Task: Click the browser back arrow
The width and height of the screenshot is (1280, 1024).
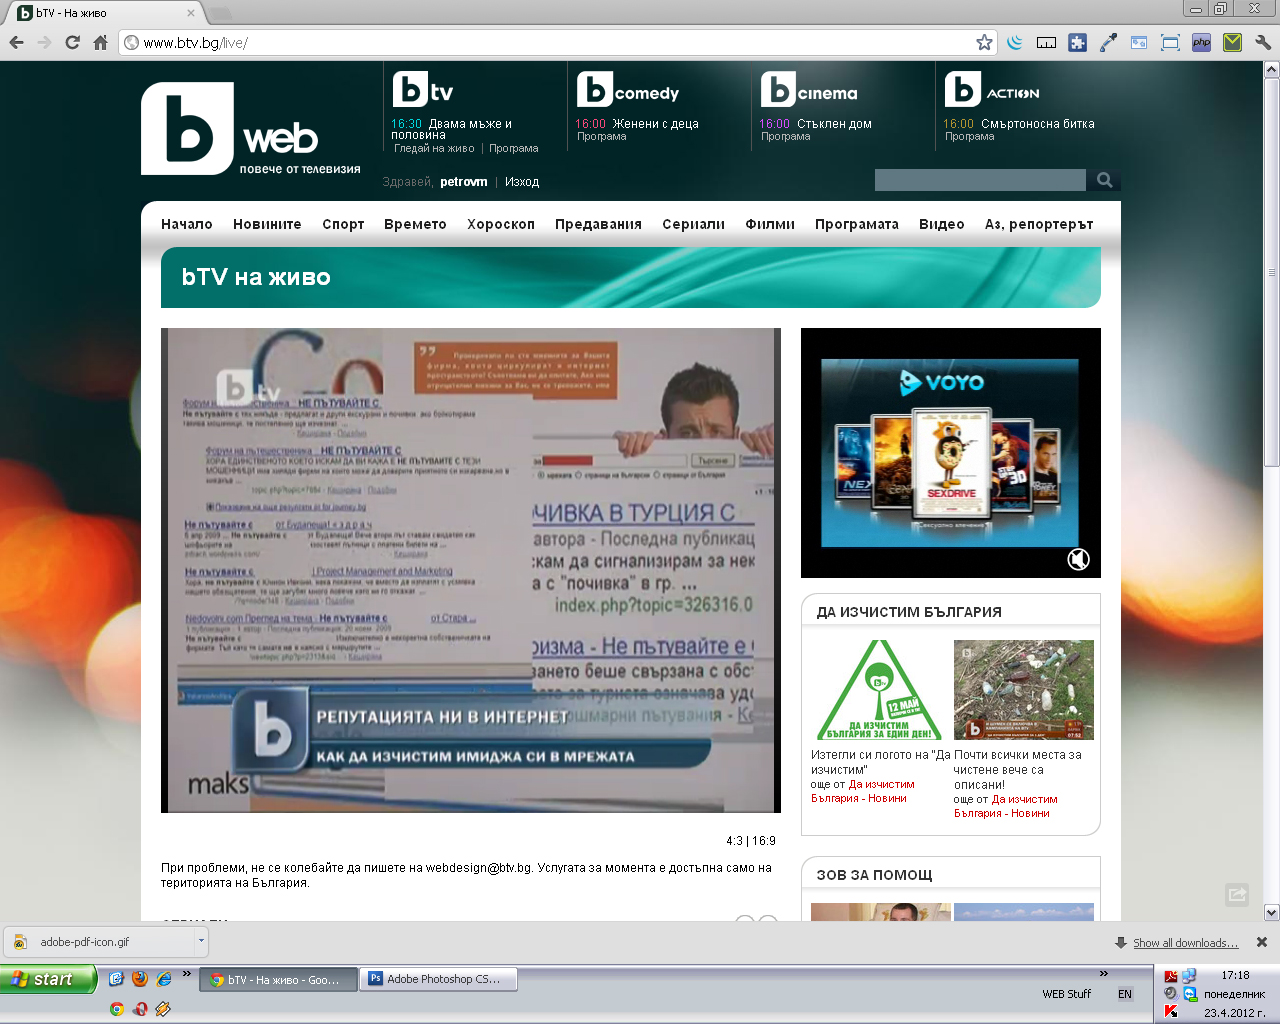Action: click(x=16, y=42)
